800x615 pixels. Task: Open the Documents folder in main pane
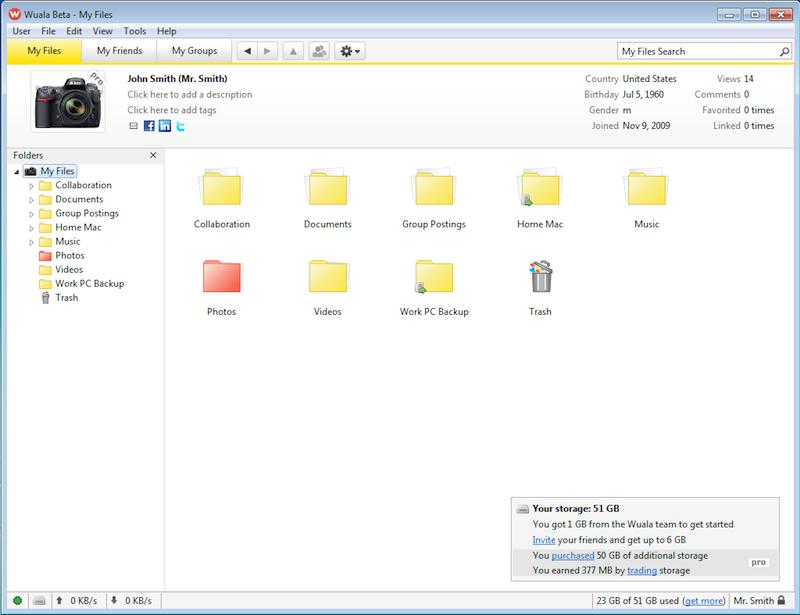(328, 187)
